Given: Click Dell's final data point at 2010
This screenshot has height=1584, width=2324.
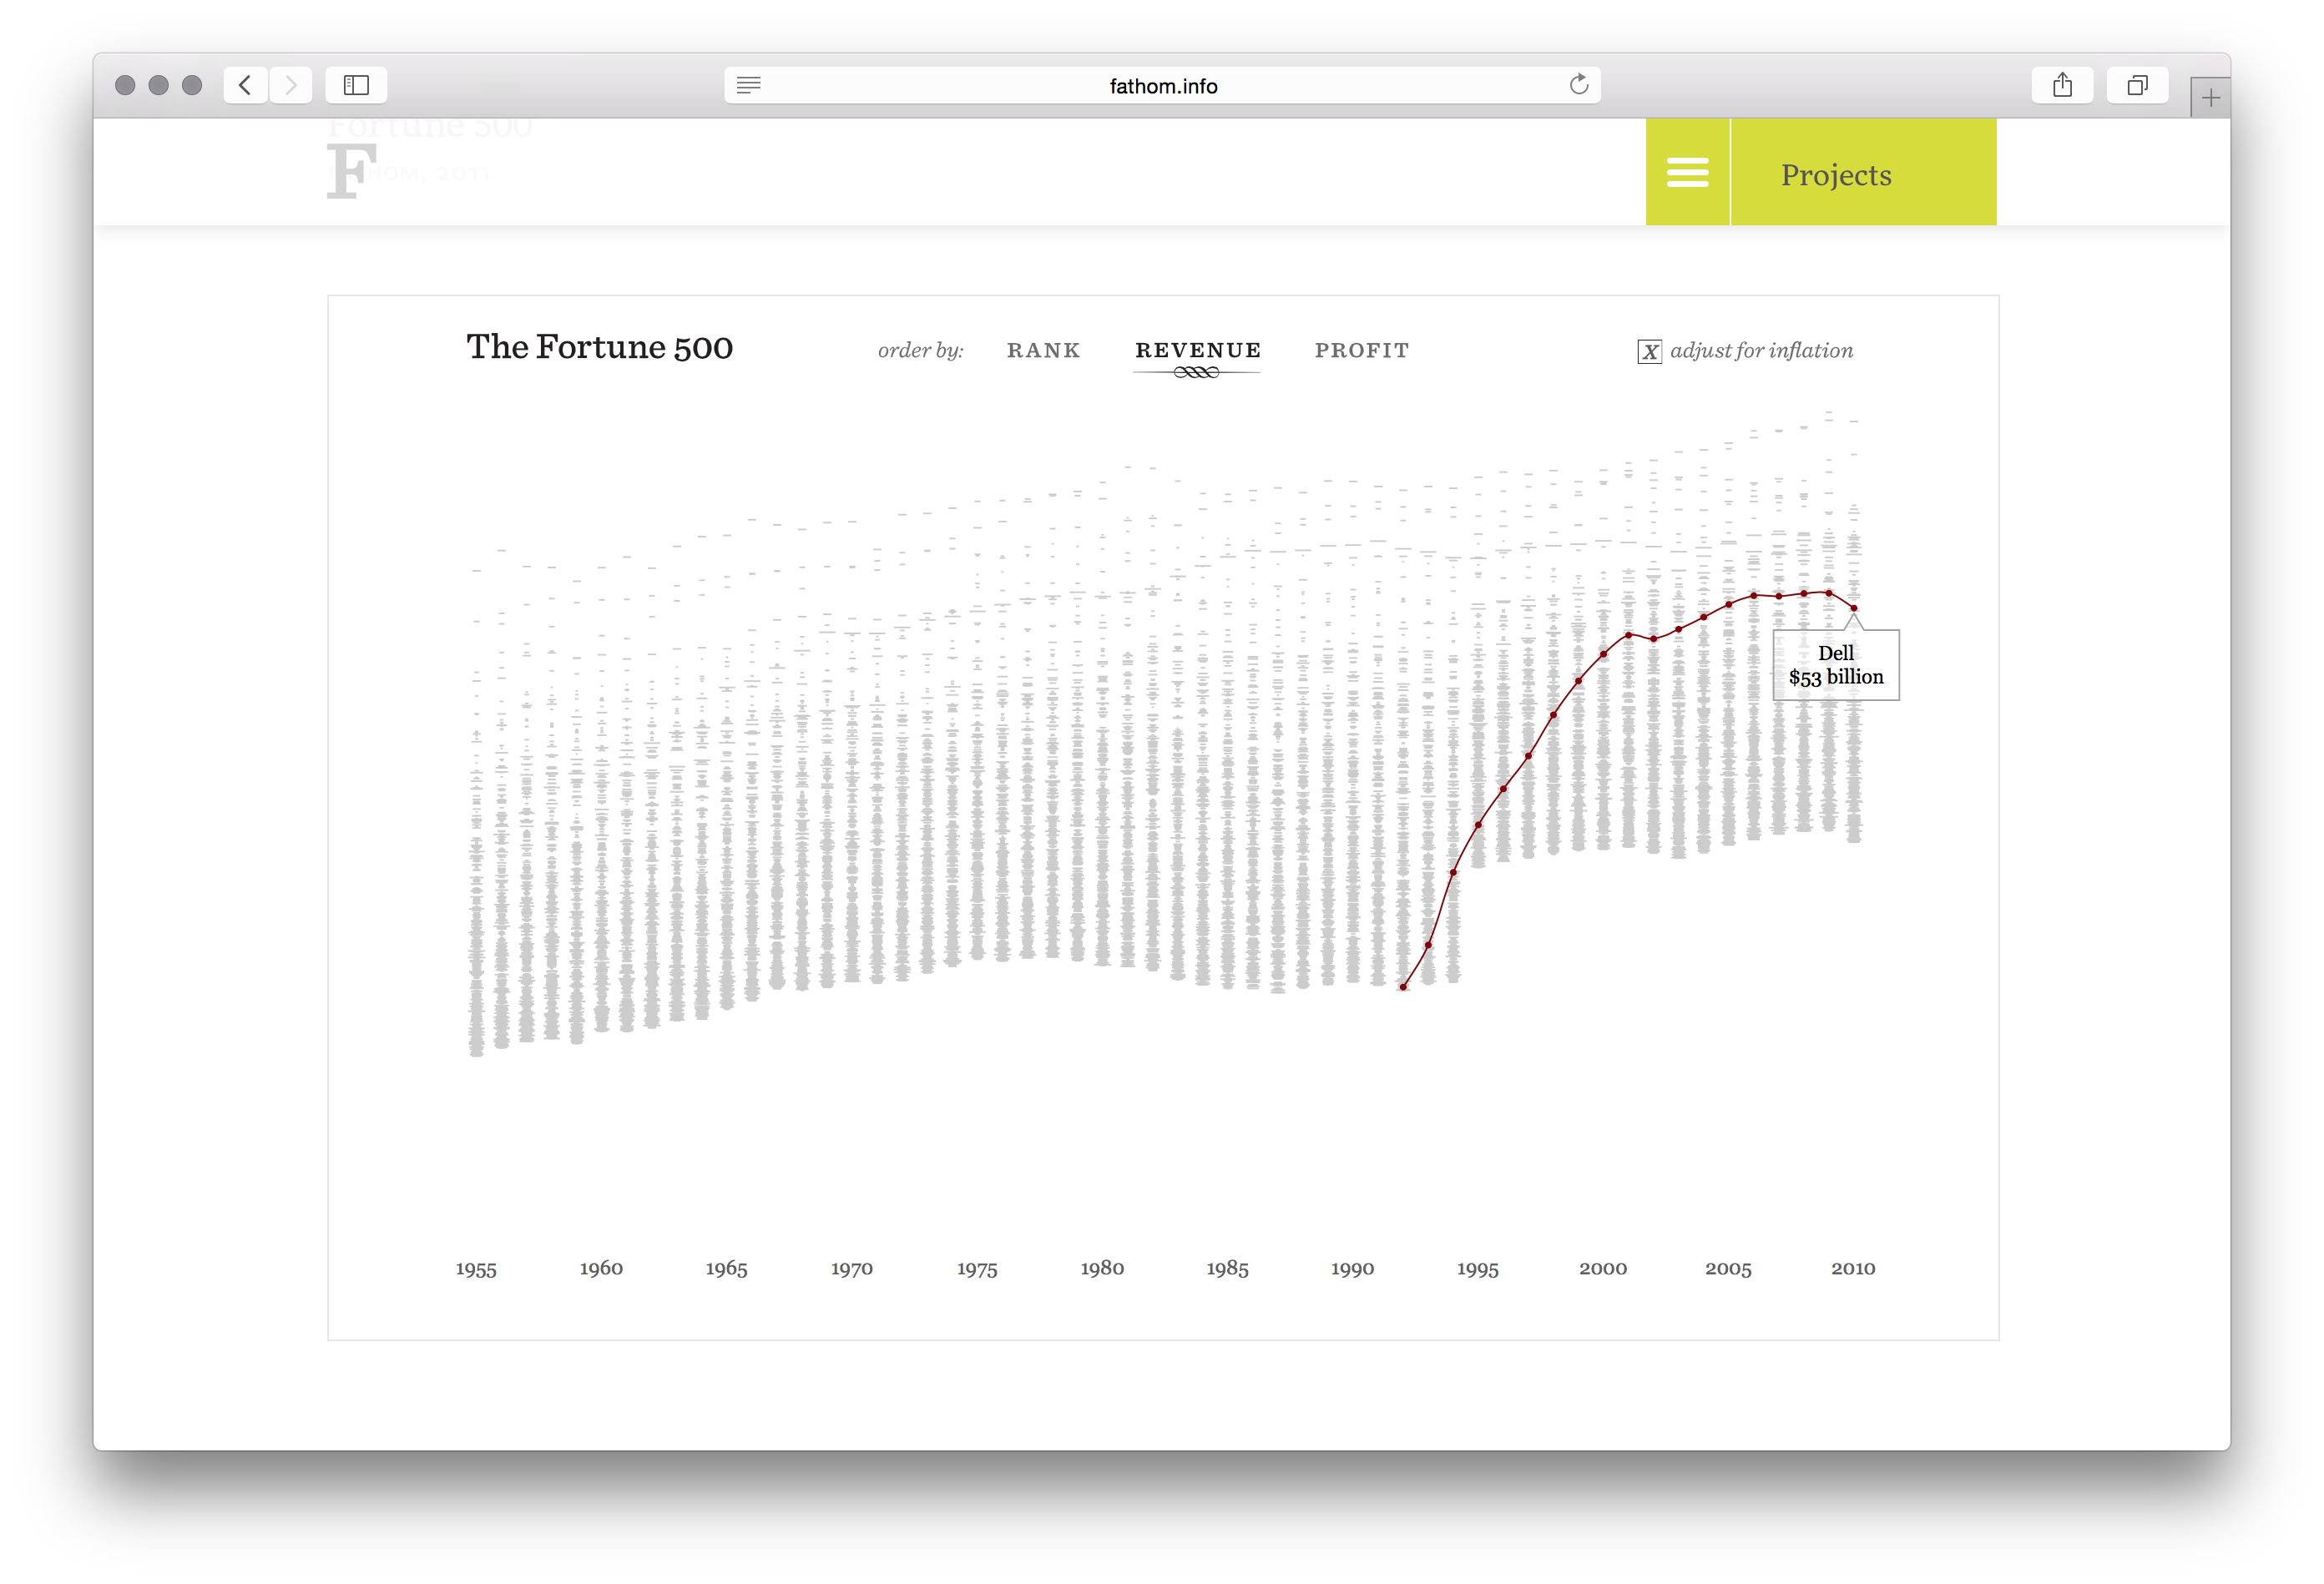Looking at the screenshot, I should tap(1854, 608).
